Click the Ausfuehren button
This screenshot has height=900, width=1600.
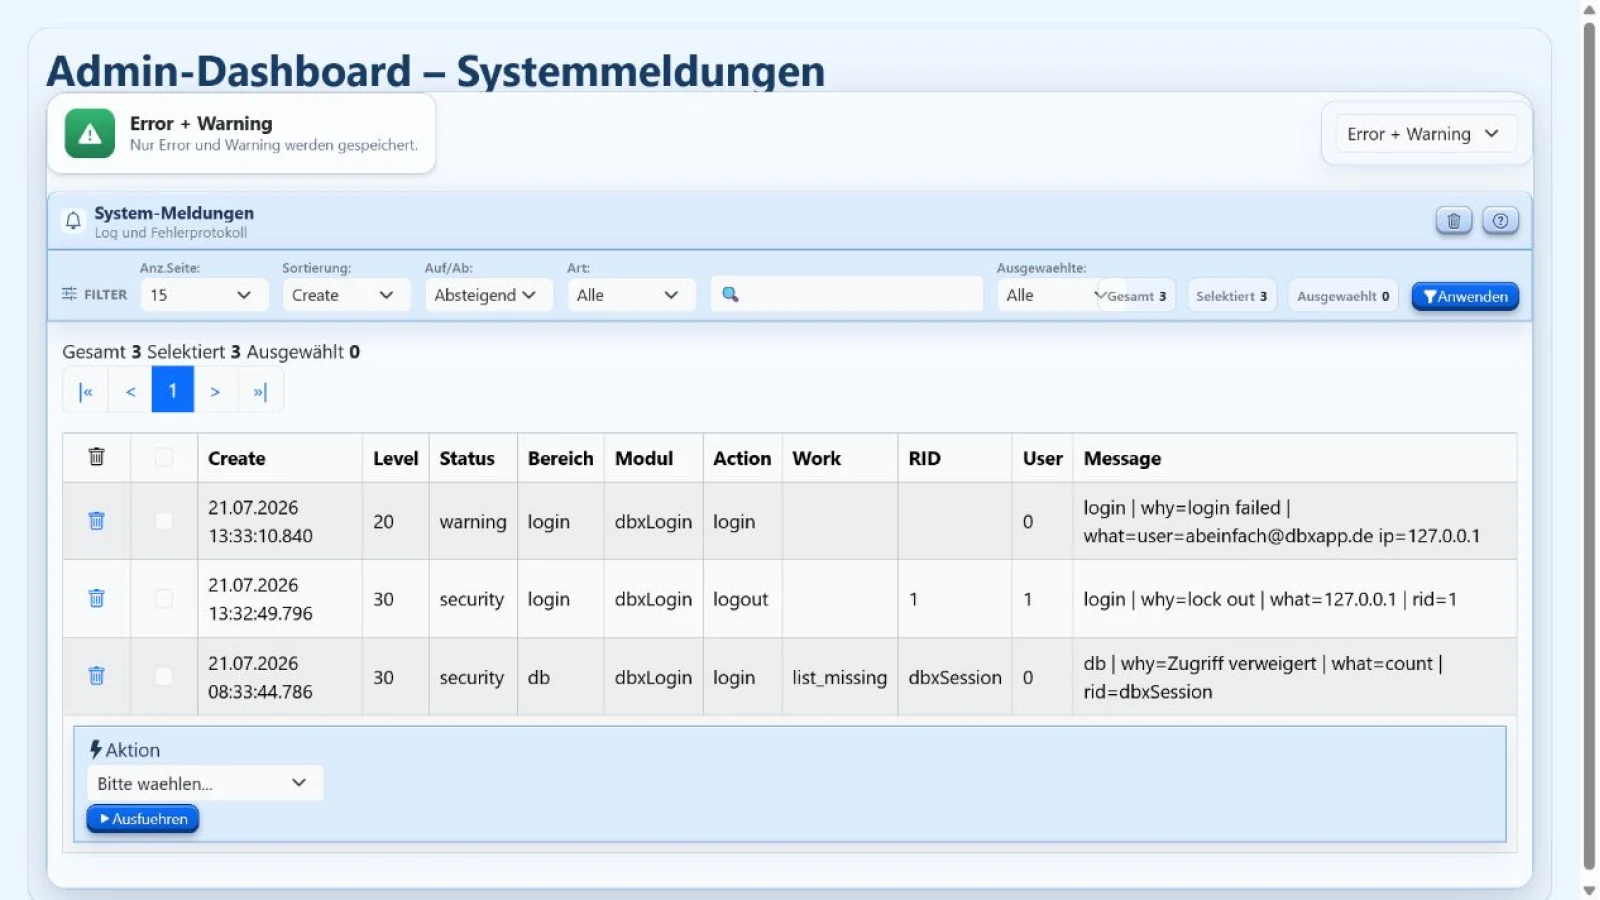point(143,819)
